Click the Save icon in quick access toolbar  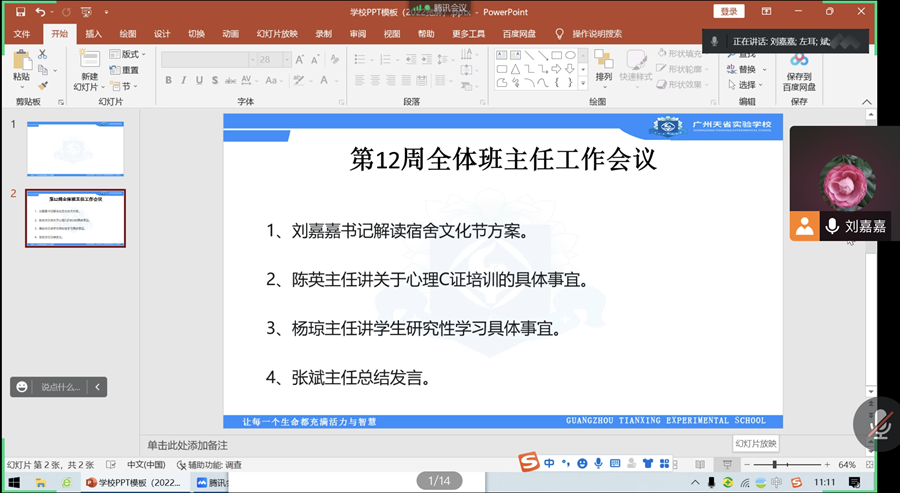pos(21,11)
